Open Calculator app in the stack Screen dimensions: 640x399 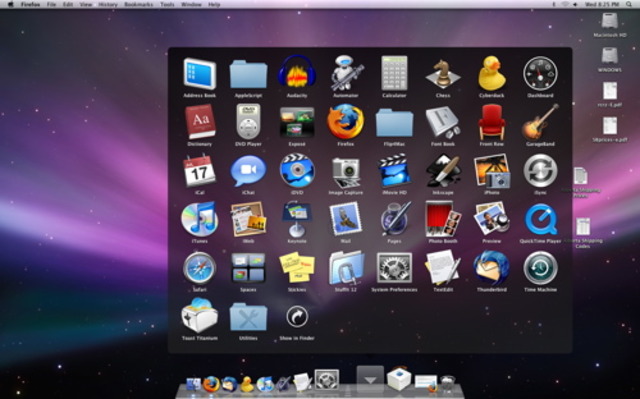tap(394, 73)
